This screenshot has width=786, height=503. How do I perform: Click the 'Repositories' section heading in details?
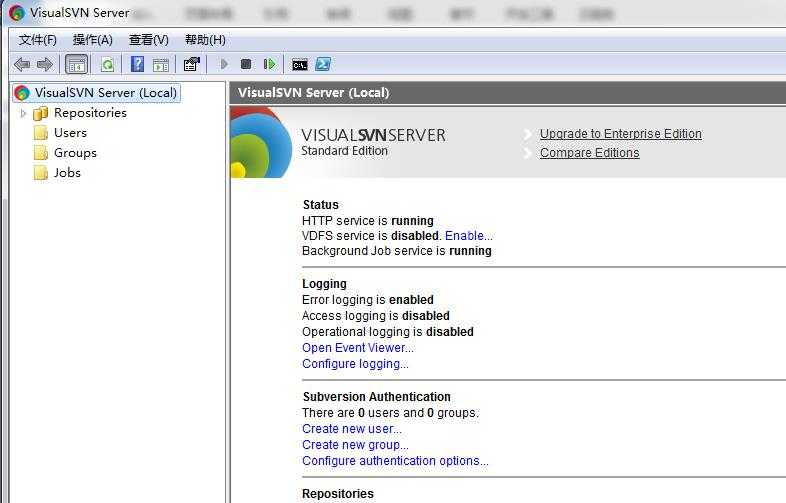(x=337, y=493)
